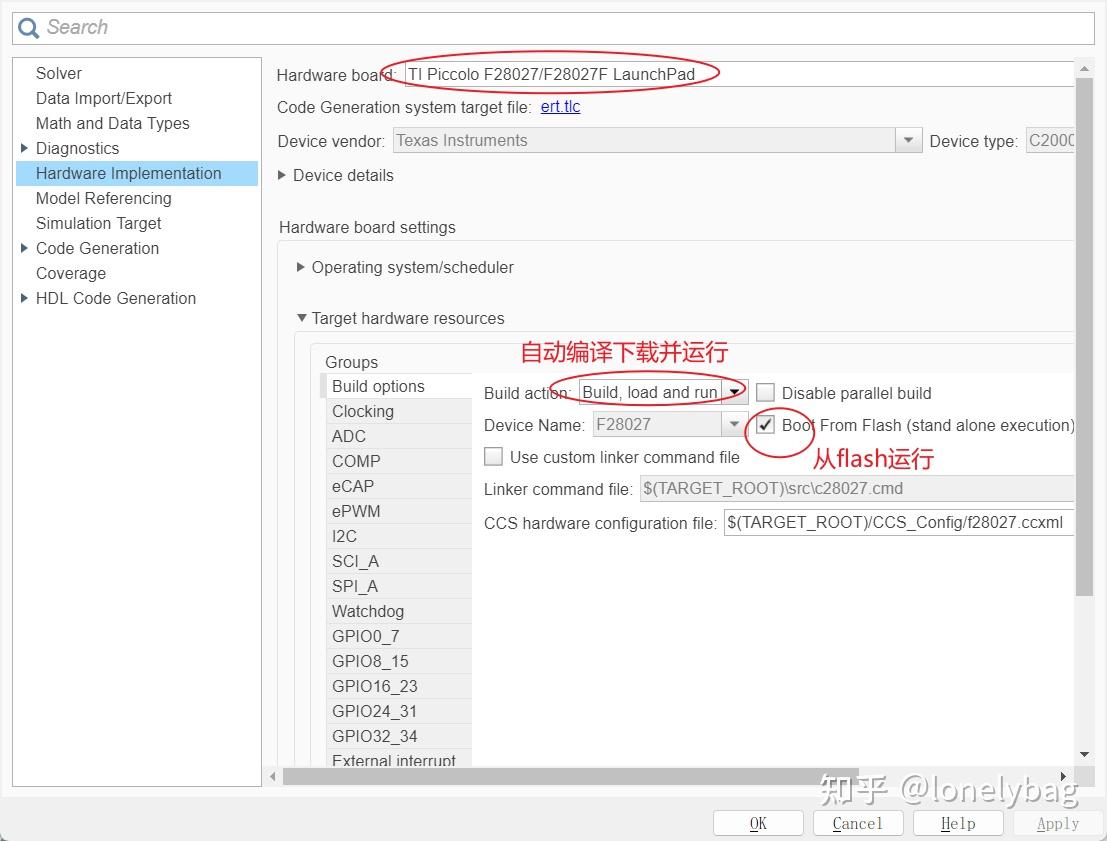Screen dimensions: 1107x841
Task: Select the Clocking group
Action: (x=398, y=411)
